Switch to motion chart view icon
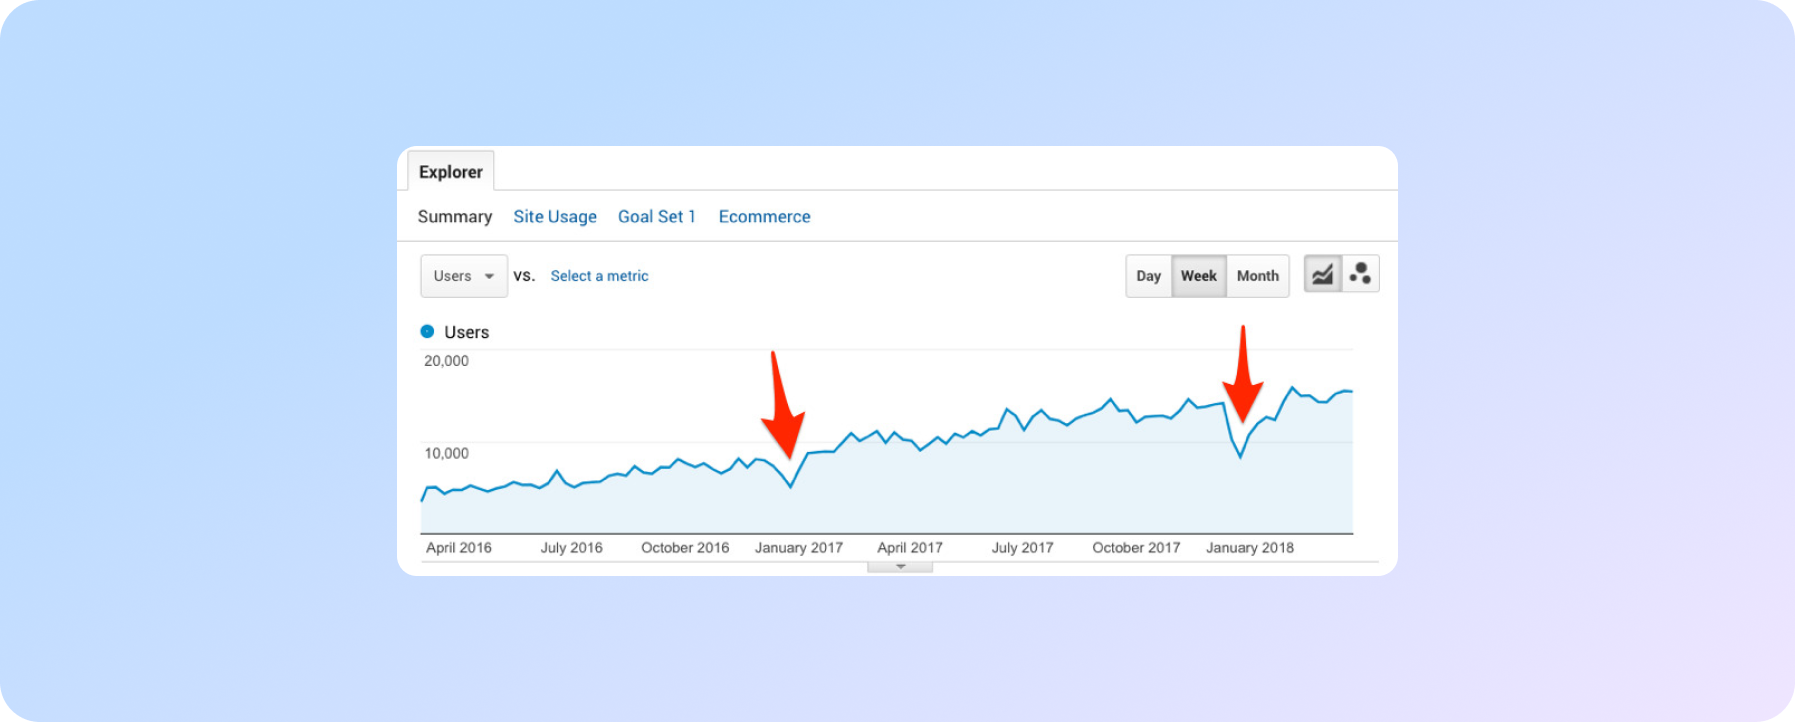This screenshot has height=722, width=1795. (1360, 274)
